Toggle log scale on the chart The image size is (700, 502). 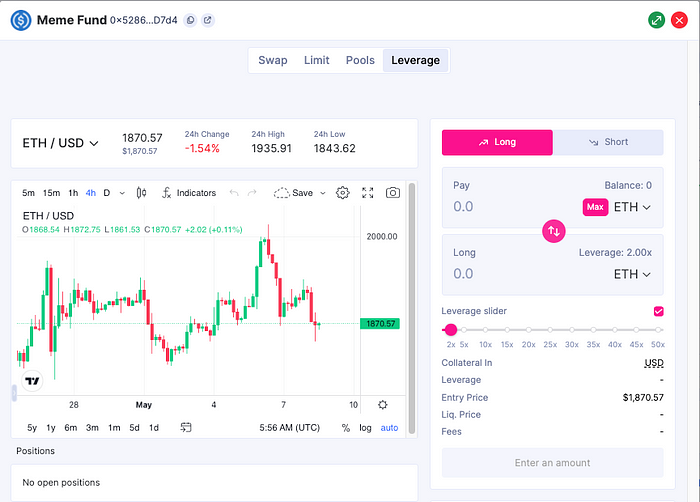coord(366,428)
